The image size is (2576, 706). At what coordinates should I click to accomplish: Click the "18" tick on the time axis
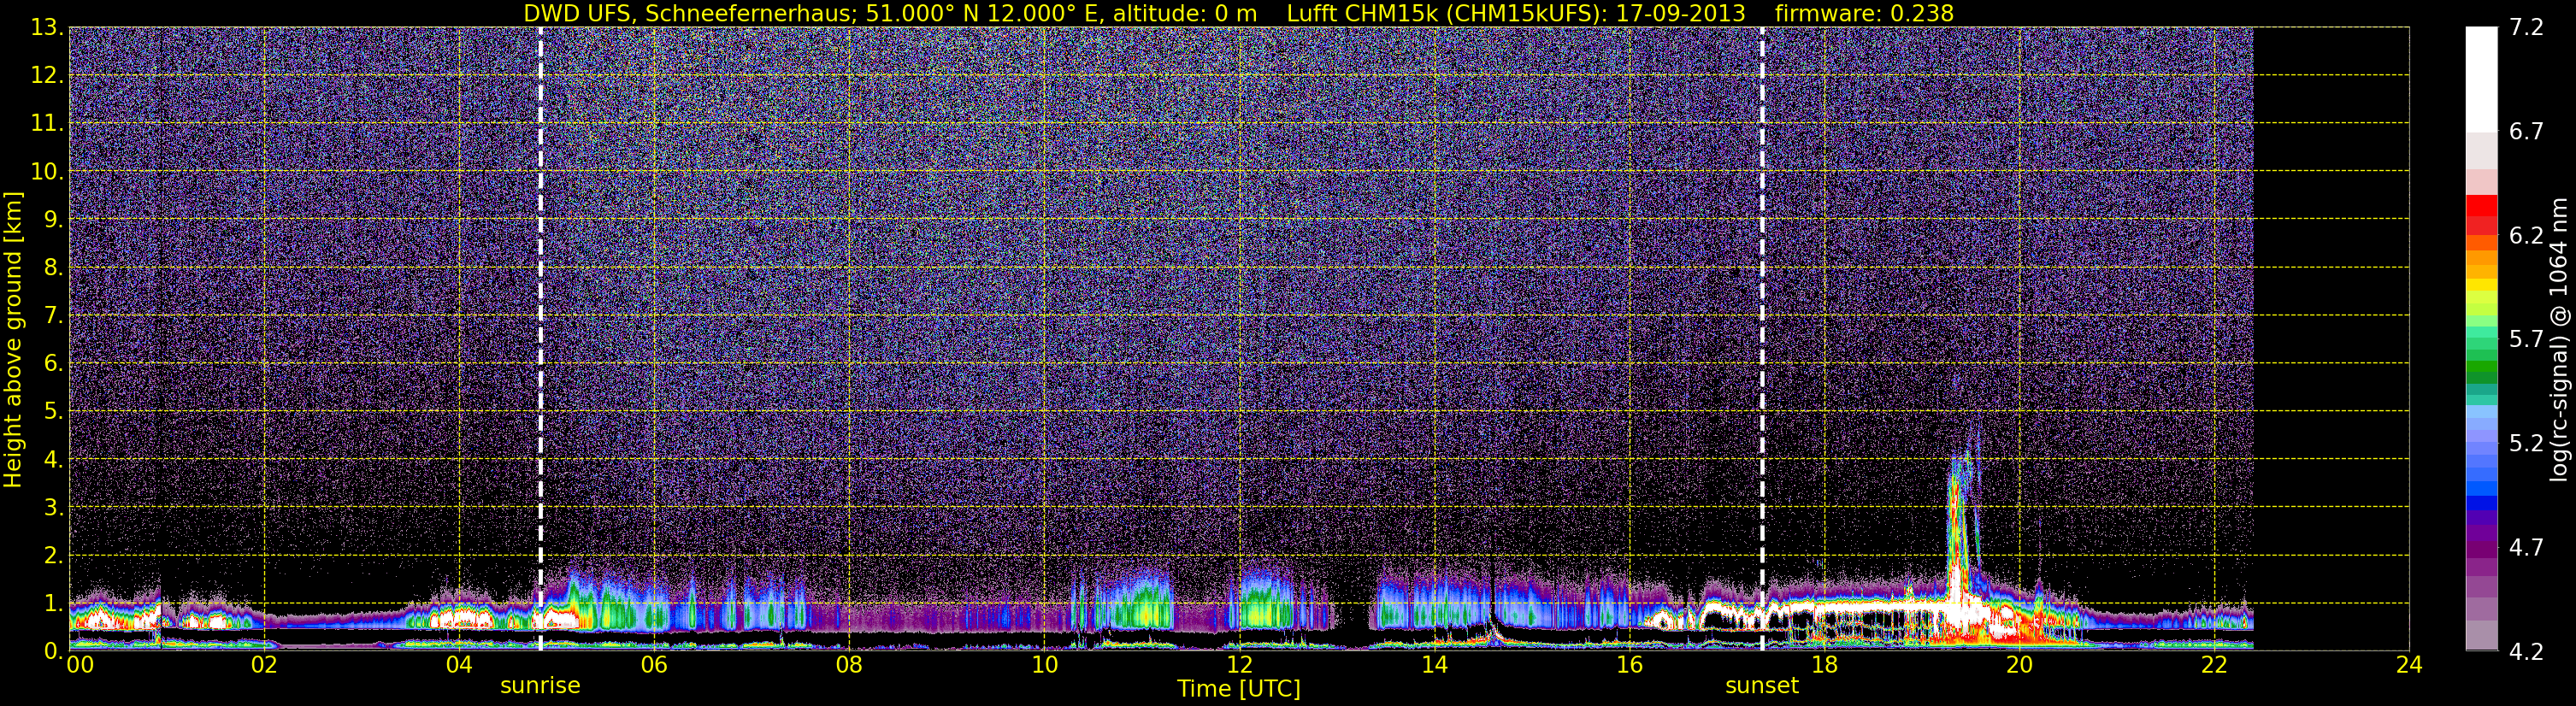pos(1824,665)
